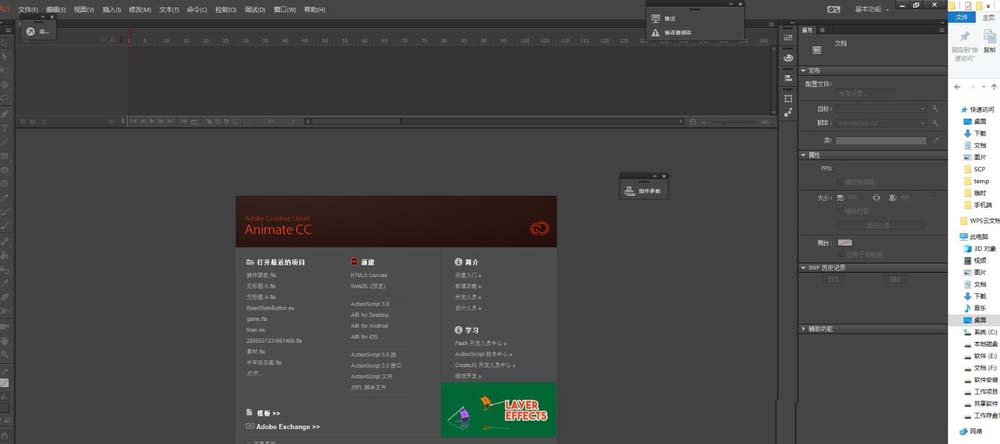Click the 类 input field
Viewport: 1000px width, 444px height.
(x=881, y=140)
